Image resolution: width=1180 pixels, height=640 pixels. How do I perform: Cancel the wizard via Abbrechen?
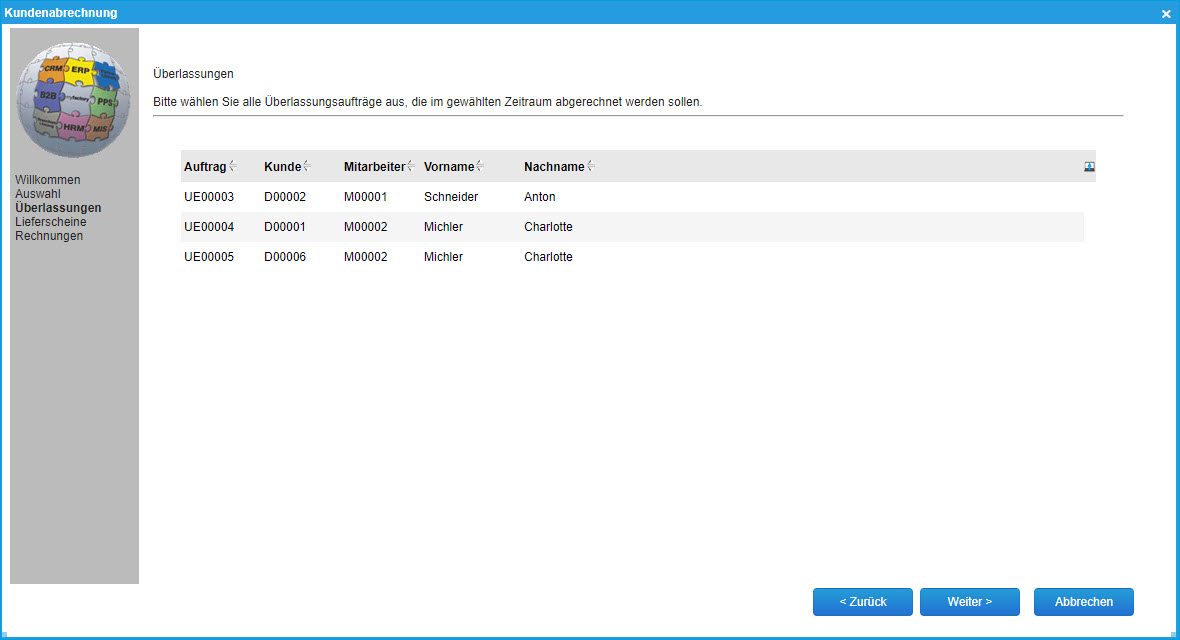click(1083, 602)
